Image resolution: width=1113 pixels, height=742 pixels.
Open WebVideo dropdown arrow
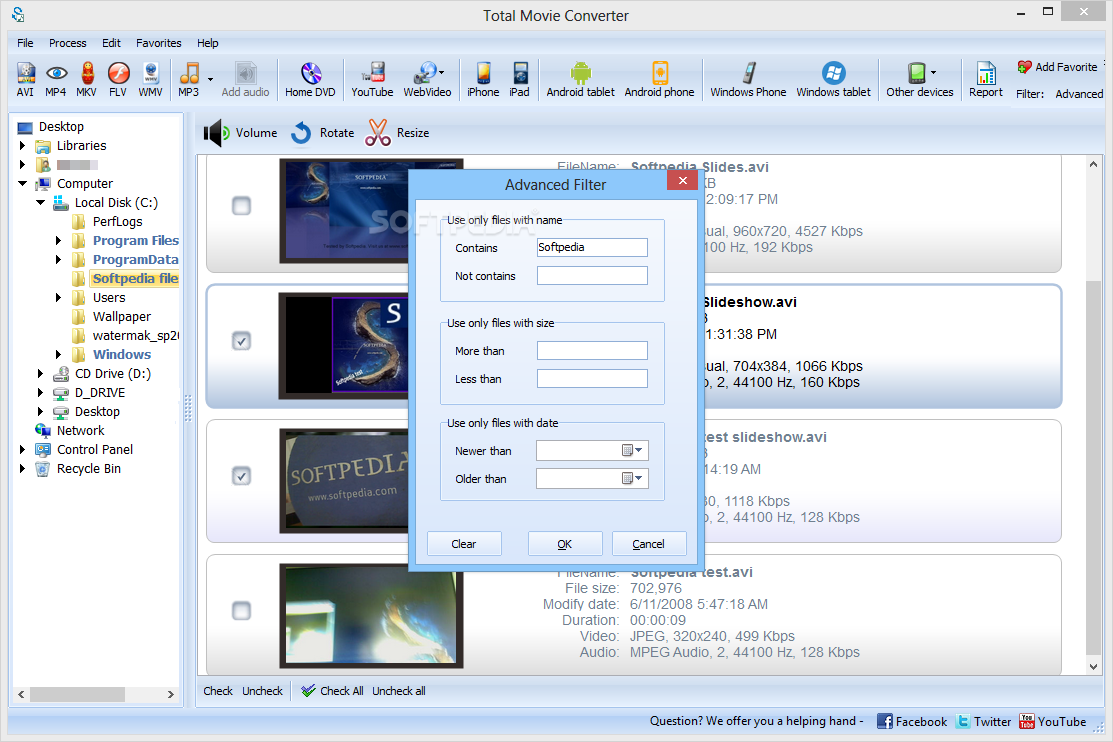pos(442,72)
